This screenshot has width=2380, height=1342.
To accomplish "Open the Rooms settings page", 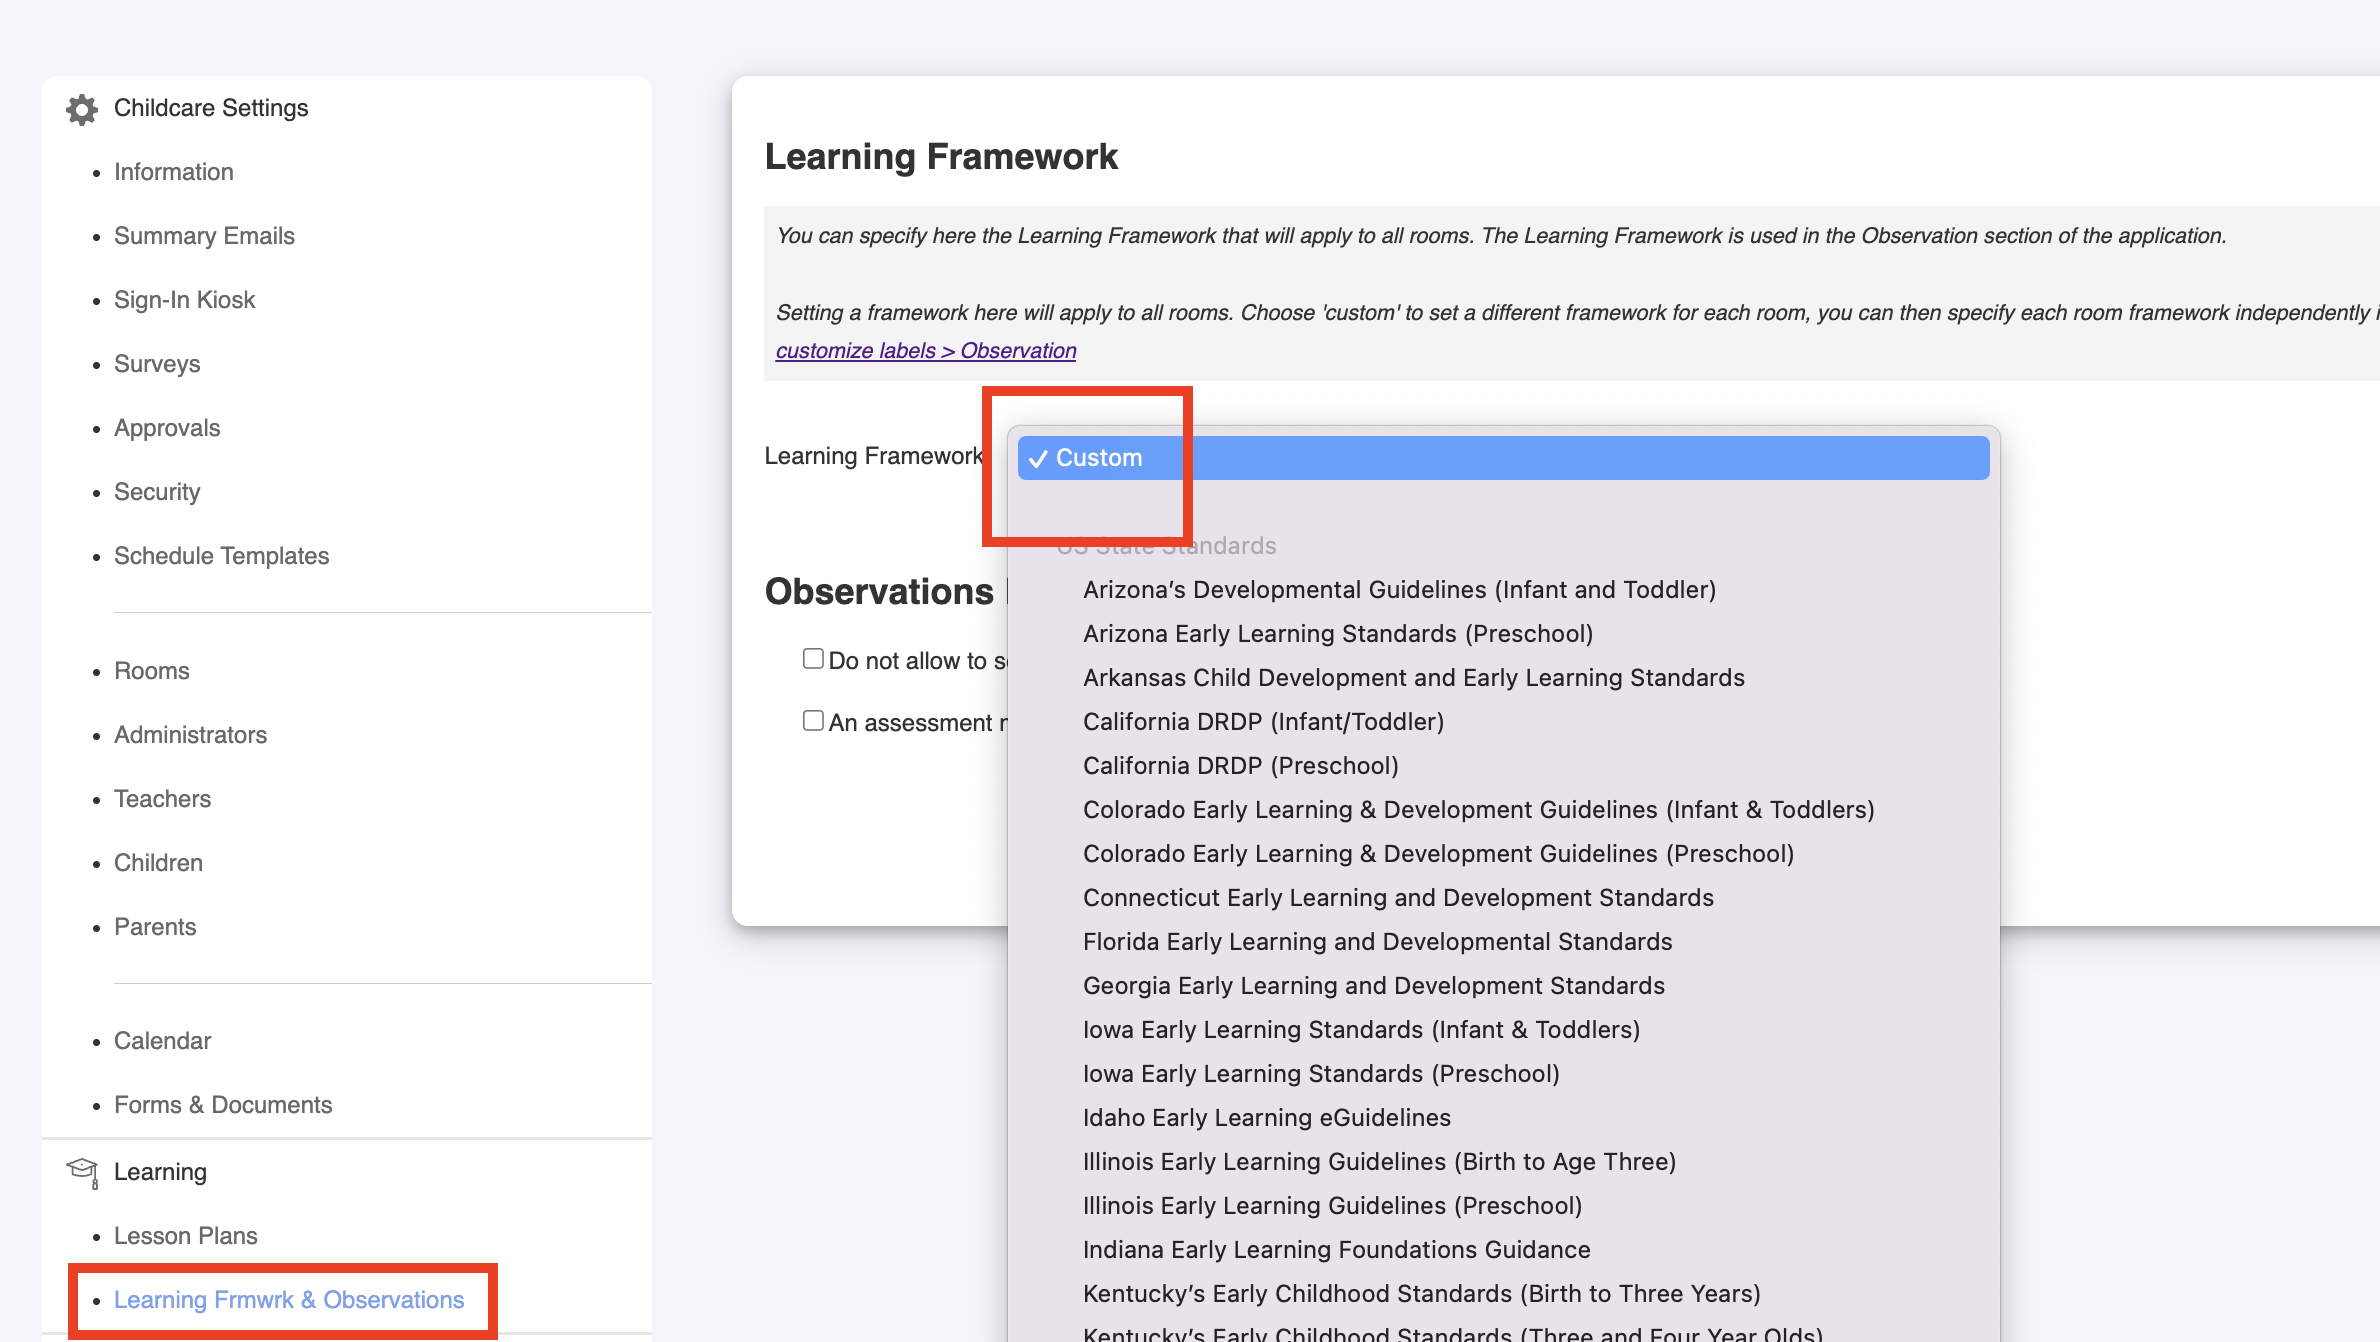I will point(151,671).
